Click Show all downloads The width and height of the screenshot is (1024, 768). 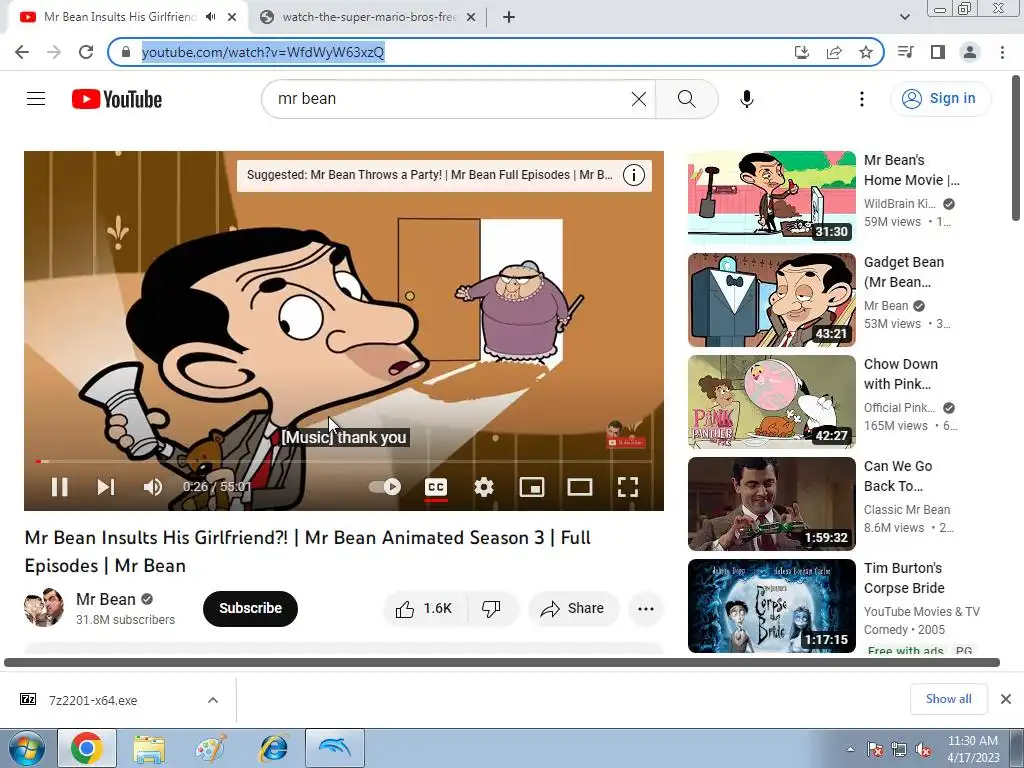click(948, 699)
